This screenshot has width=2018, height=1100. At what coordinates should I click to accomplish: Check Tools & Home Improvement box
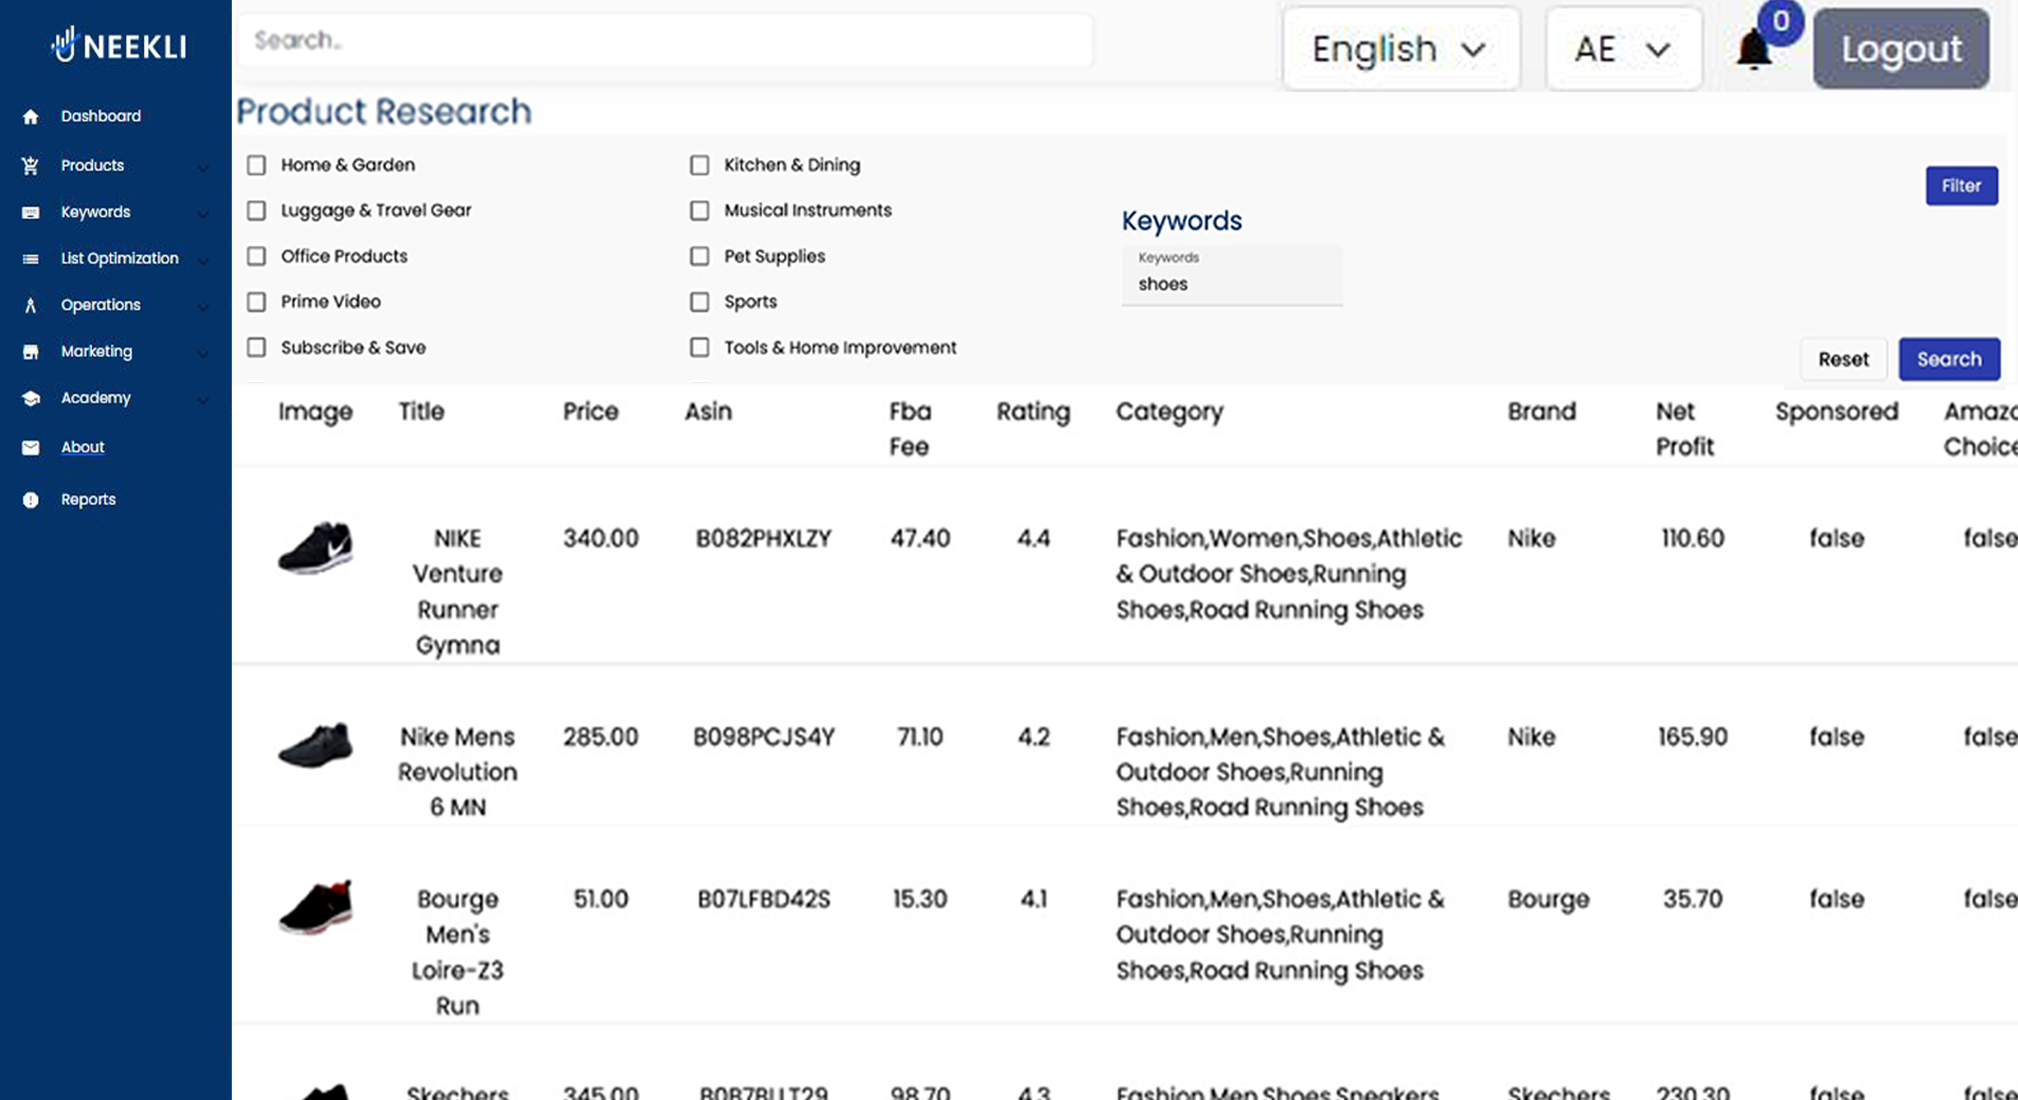pos(700,348)
